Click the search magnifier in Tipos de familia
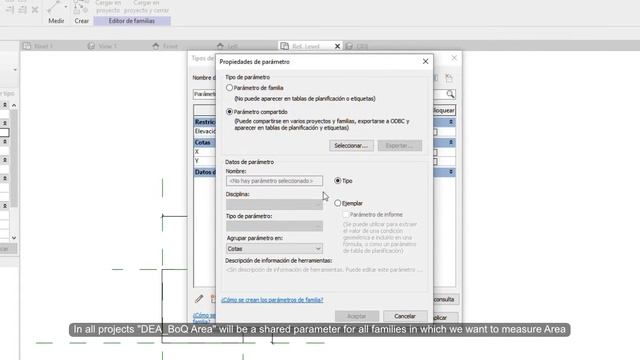The height and width of the screenshot is (360, 640). [450, 94]
